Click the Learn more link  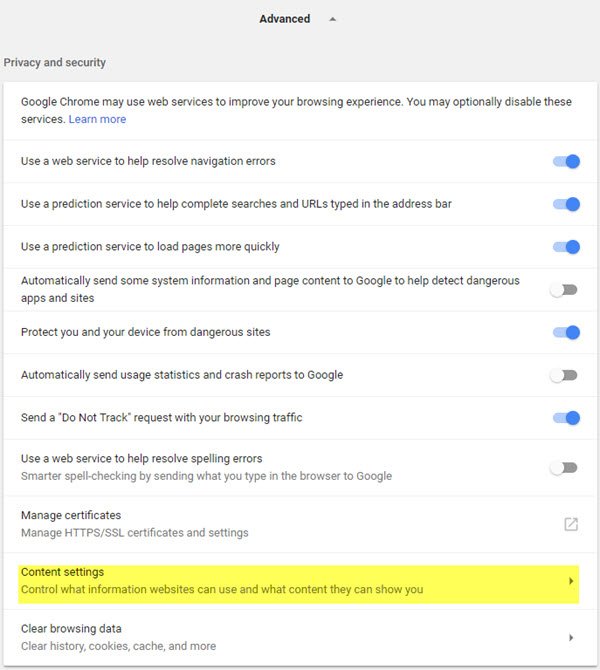coord(97,119)
